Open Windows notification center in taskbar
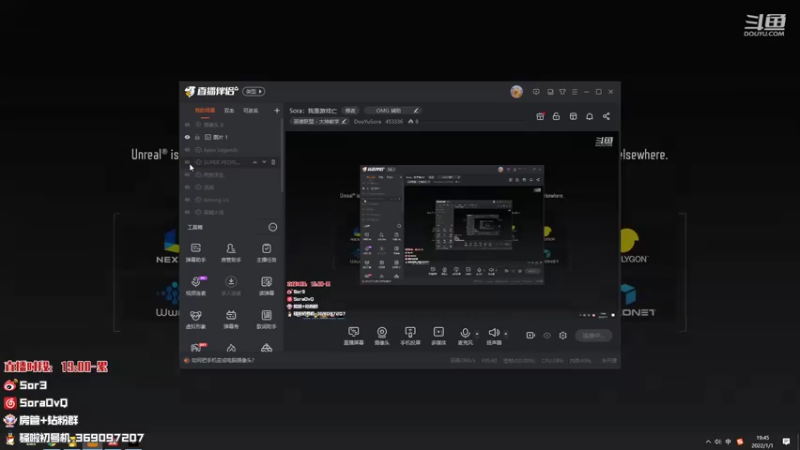 [786, 441]
